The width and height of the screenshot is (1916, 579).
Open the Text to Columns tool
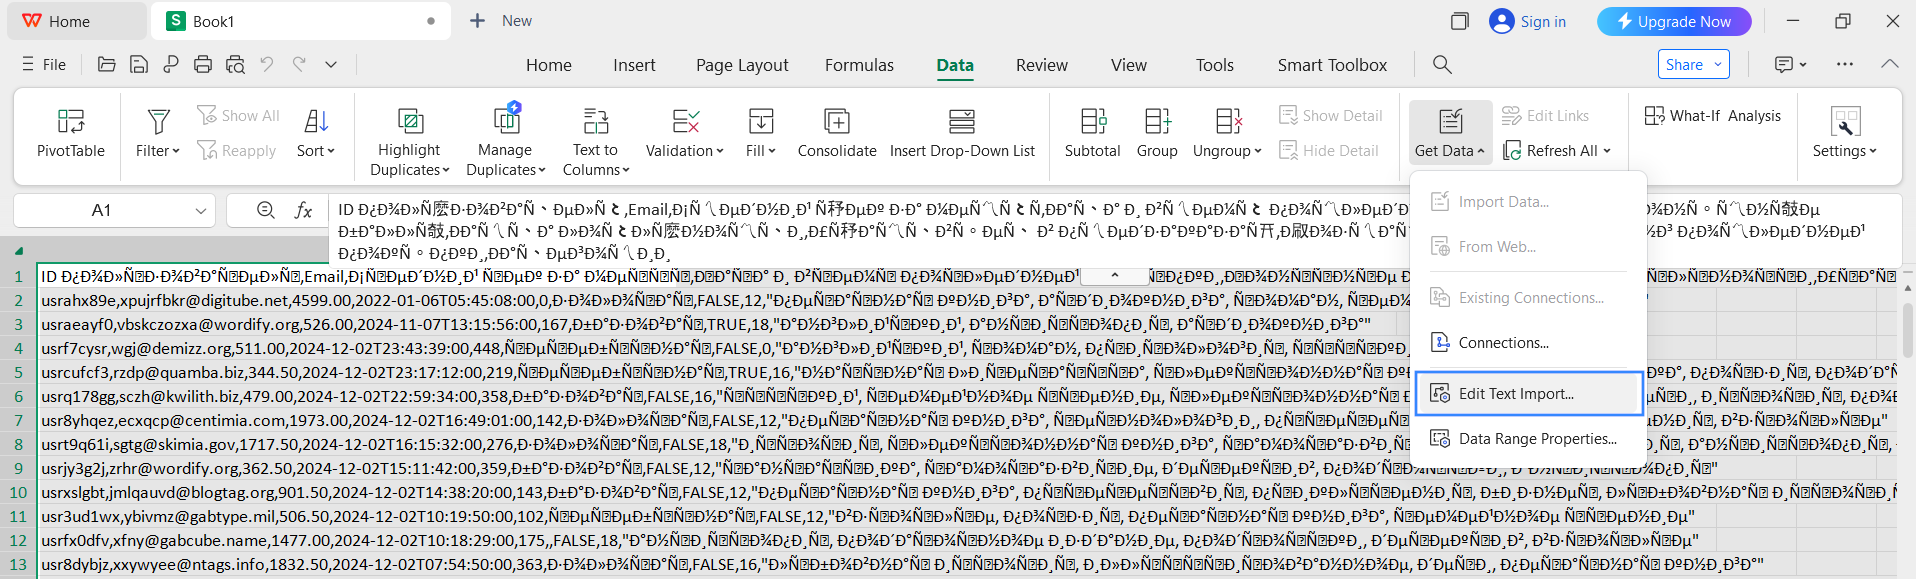click(596, 122)
